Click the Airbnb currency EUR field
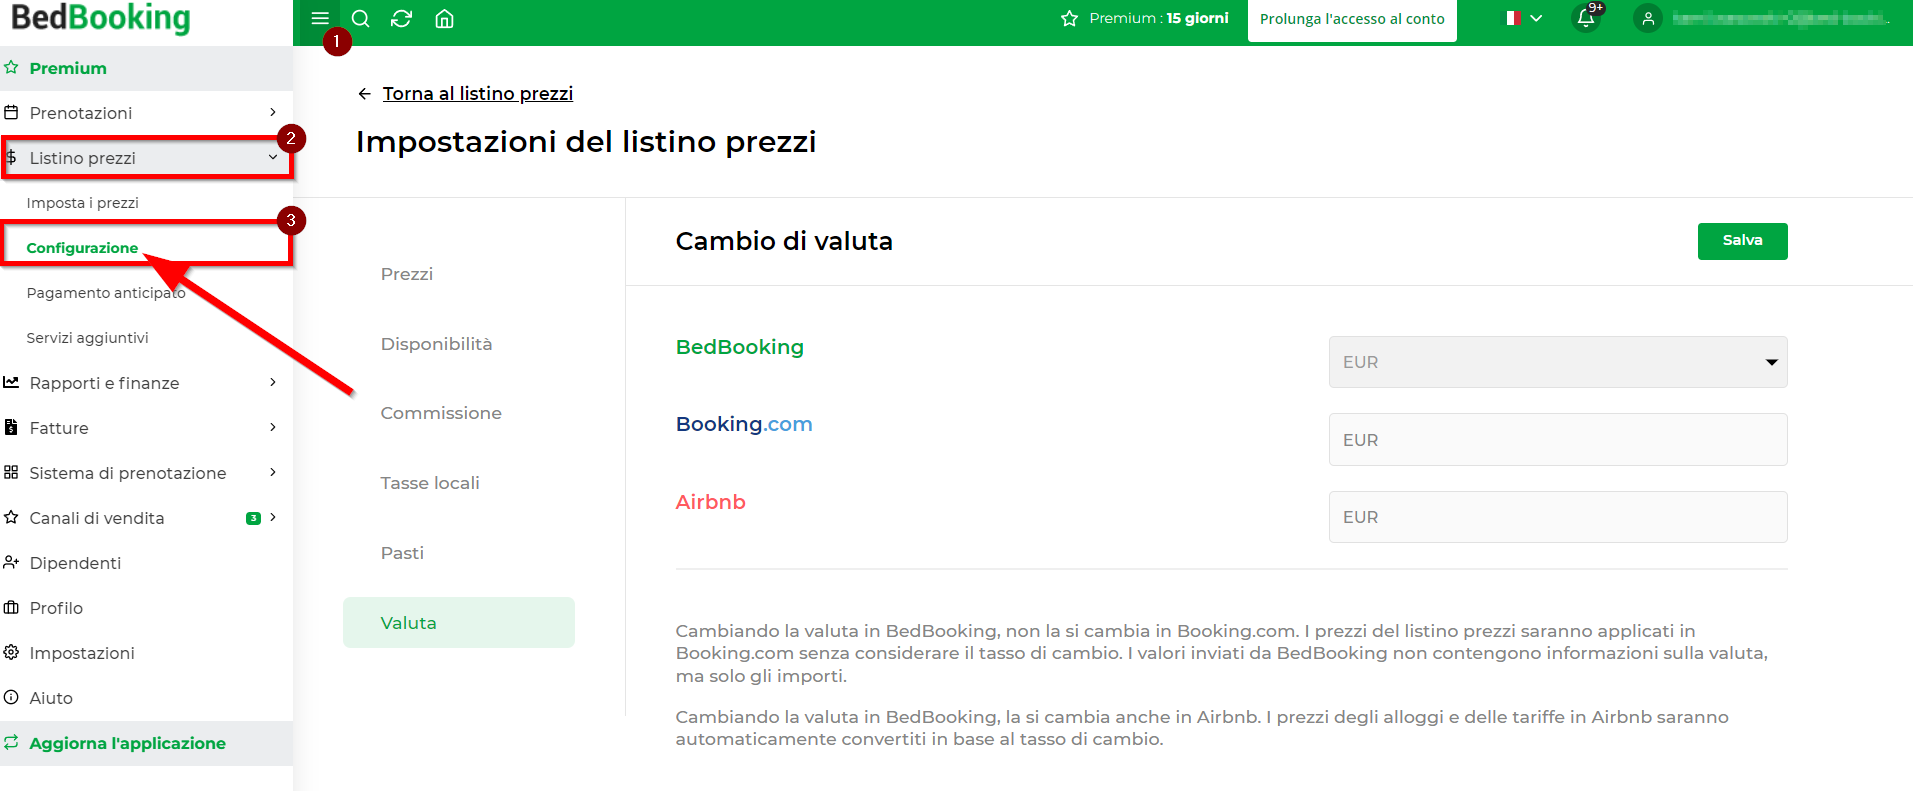The height and width of the screenshot is (791, 1913). point(1558,517)
